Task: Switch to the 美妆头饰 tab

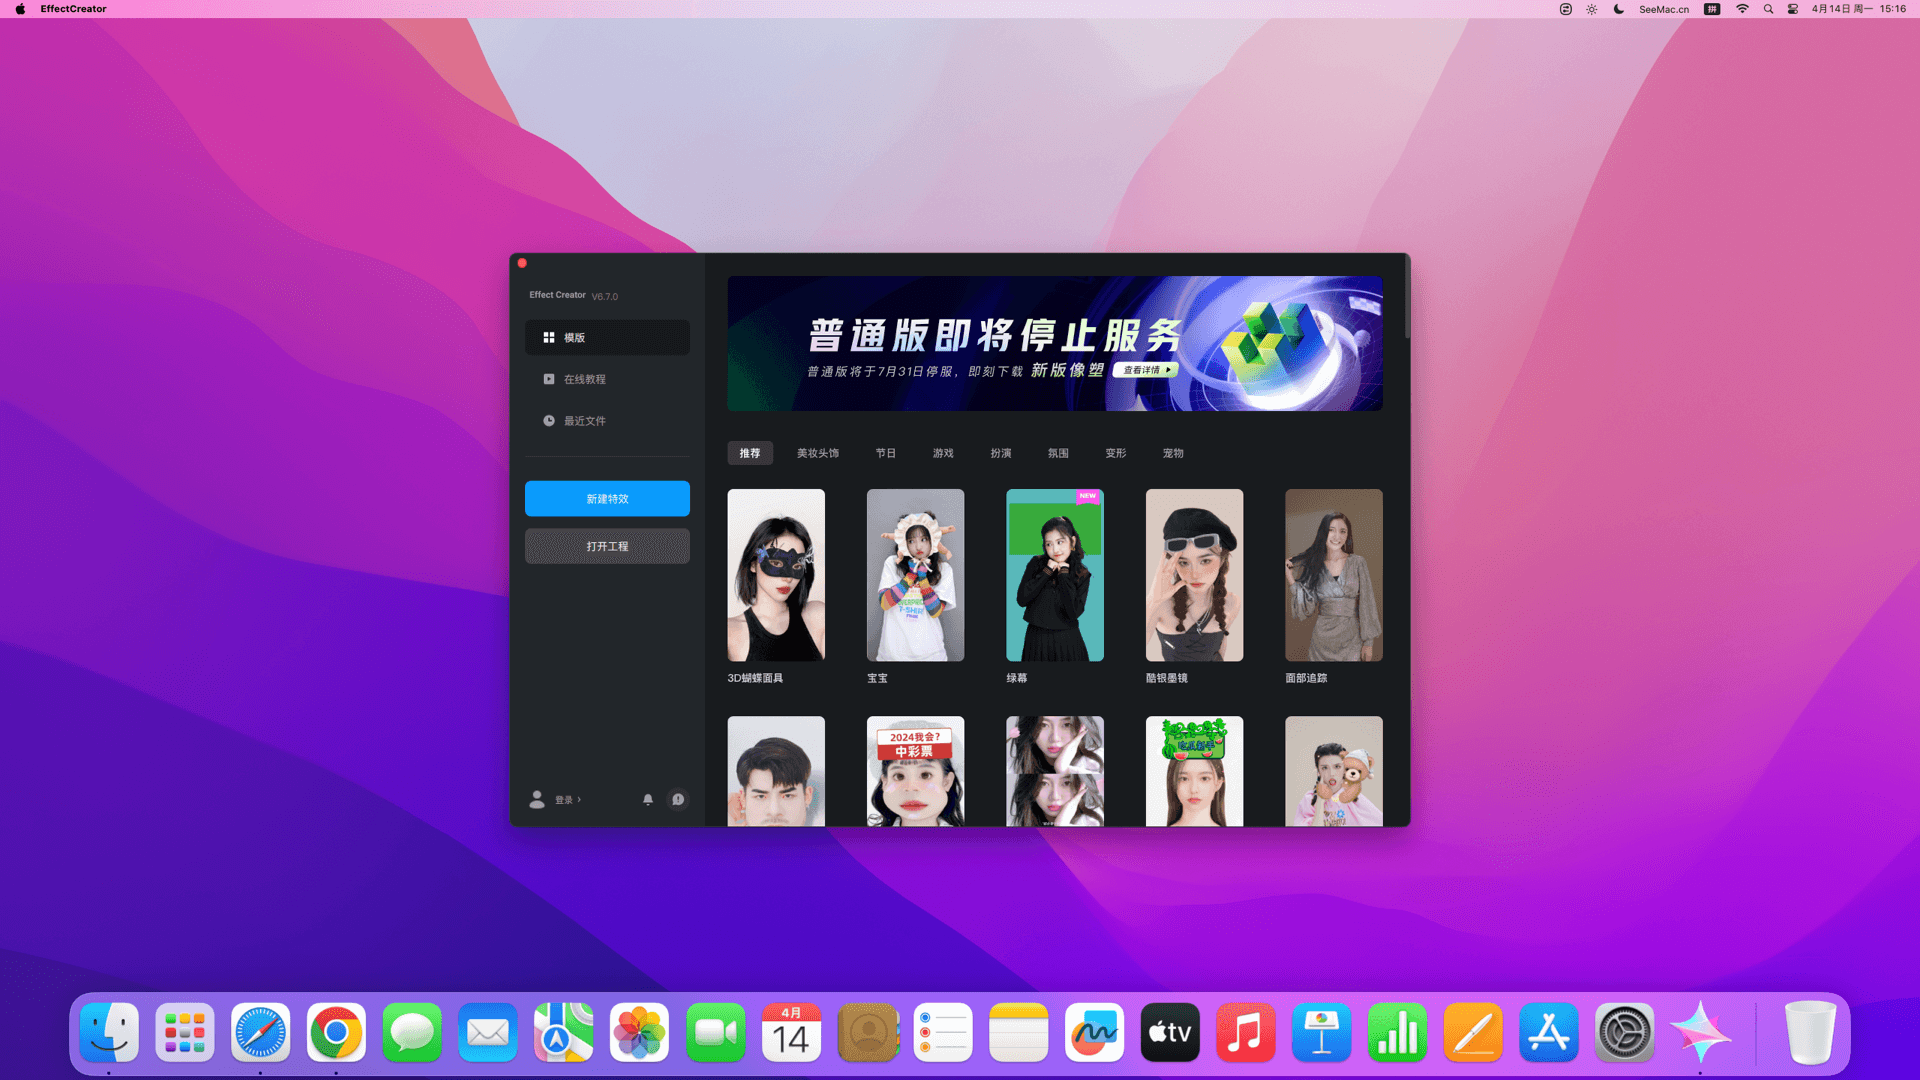Action: point(817,453)
